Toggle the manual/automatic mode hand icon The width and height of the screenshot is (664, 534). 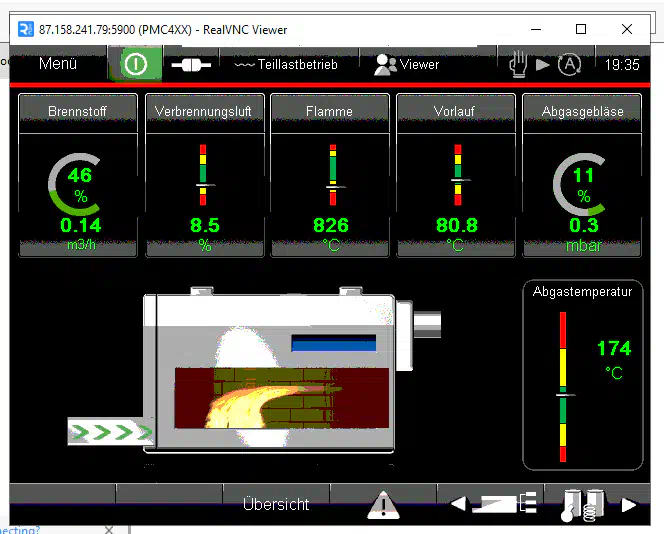[518, 64]
